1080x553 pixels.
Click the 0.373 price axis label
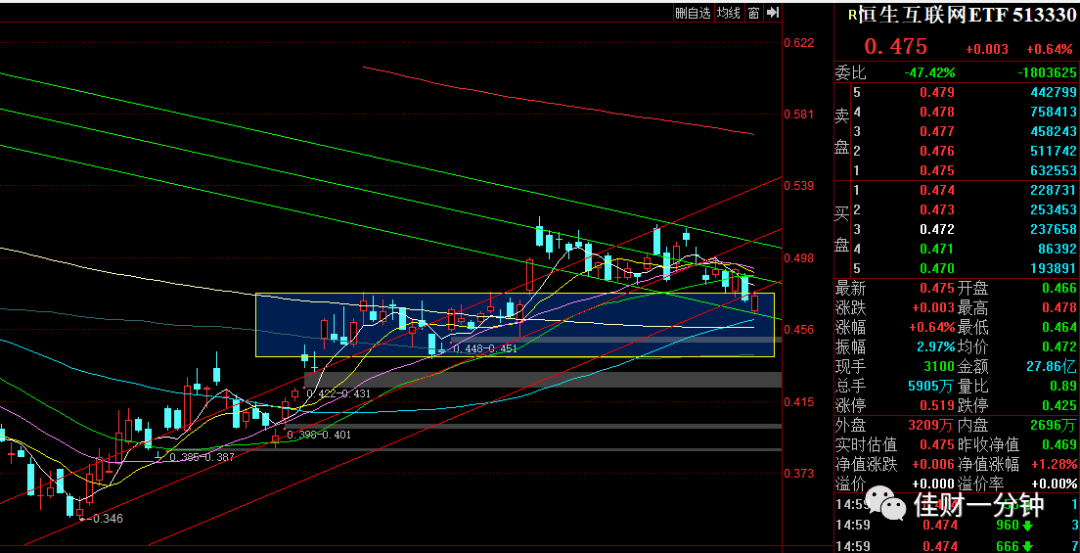click(799, 473)
